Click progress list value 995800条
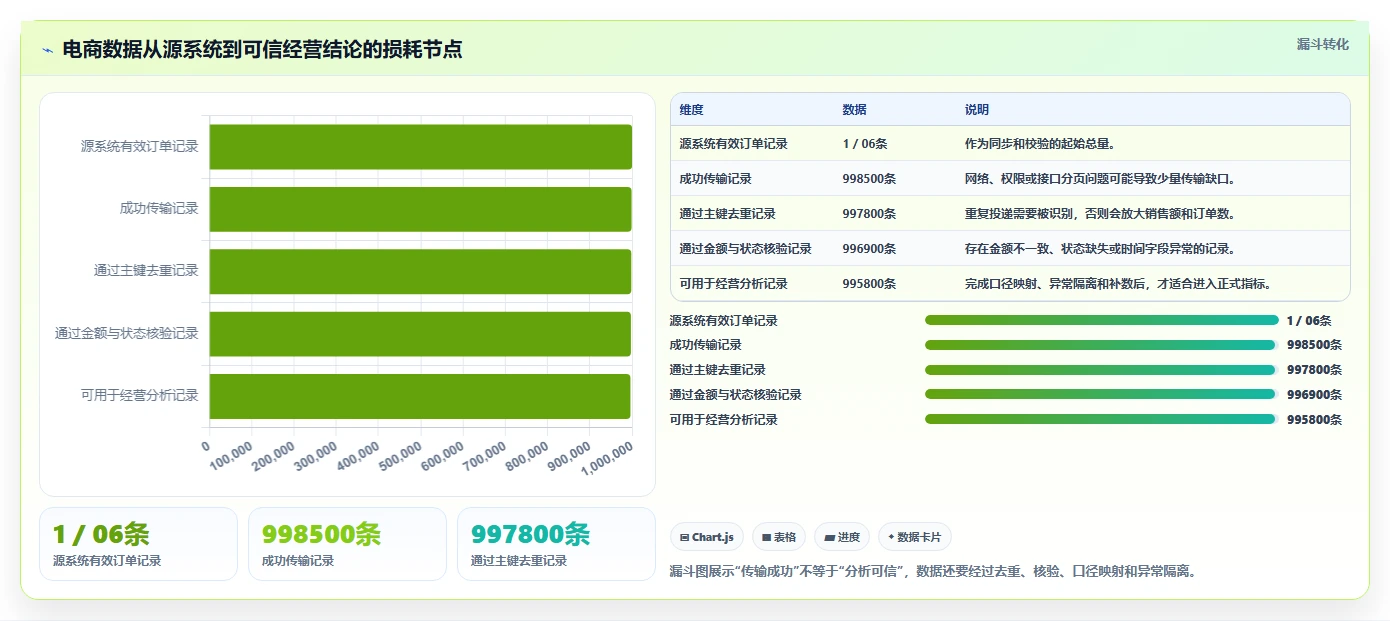 click(1314, 420)
